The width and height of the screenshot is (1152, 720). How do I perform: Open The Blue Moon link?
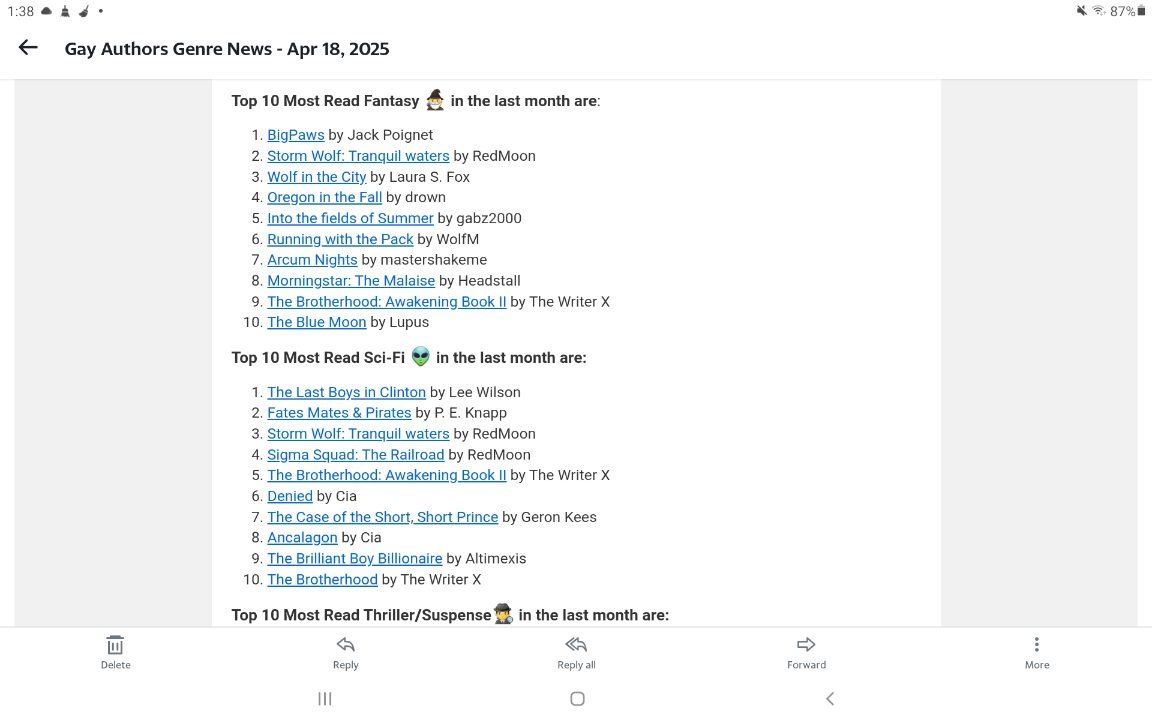(x=316, y=323)
